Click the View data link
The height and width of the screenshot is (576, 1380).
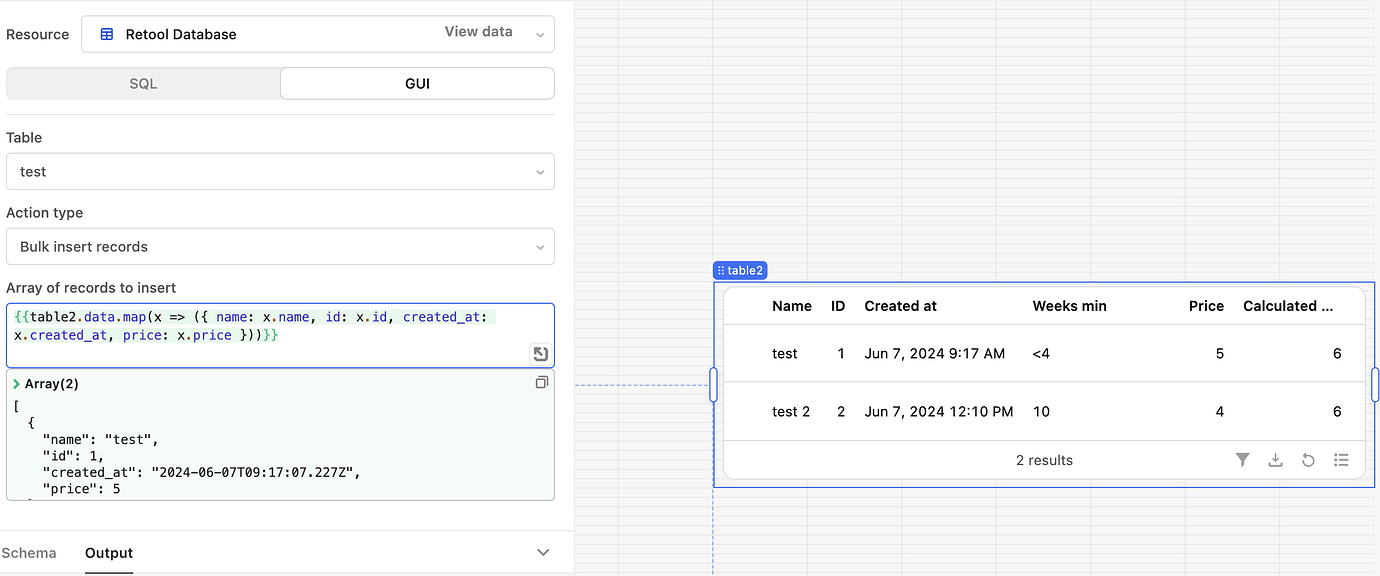tap(478, 31)
